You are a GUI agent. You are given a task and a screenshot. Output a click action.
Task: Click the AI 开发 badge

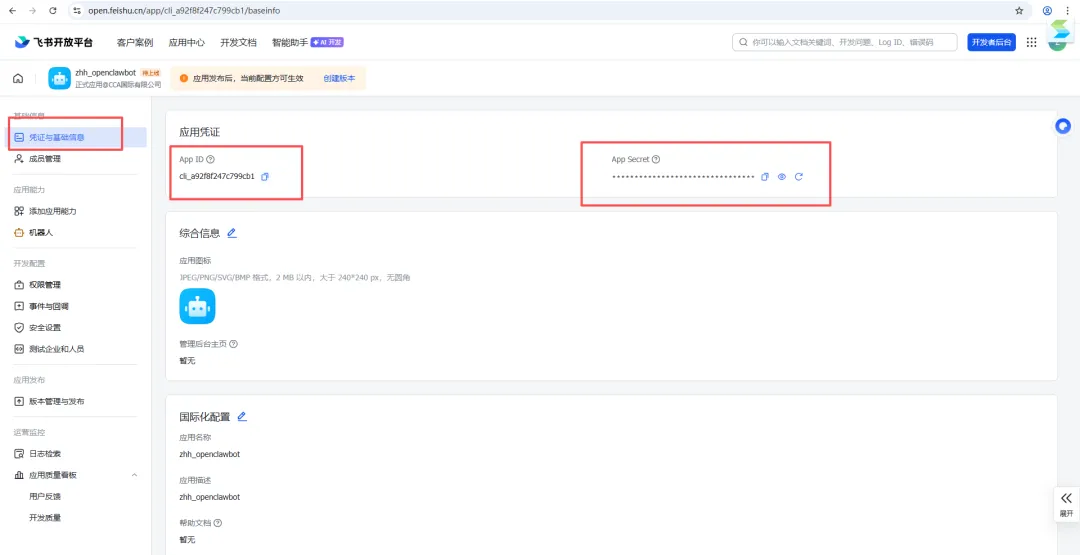(327, 42)
